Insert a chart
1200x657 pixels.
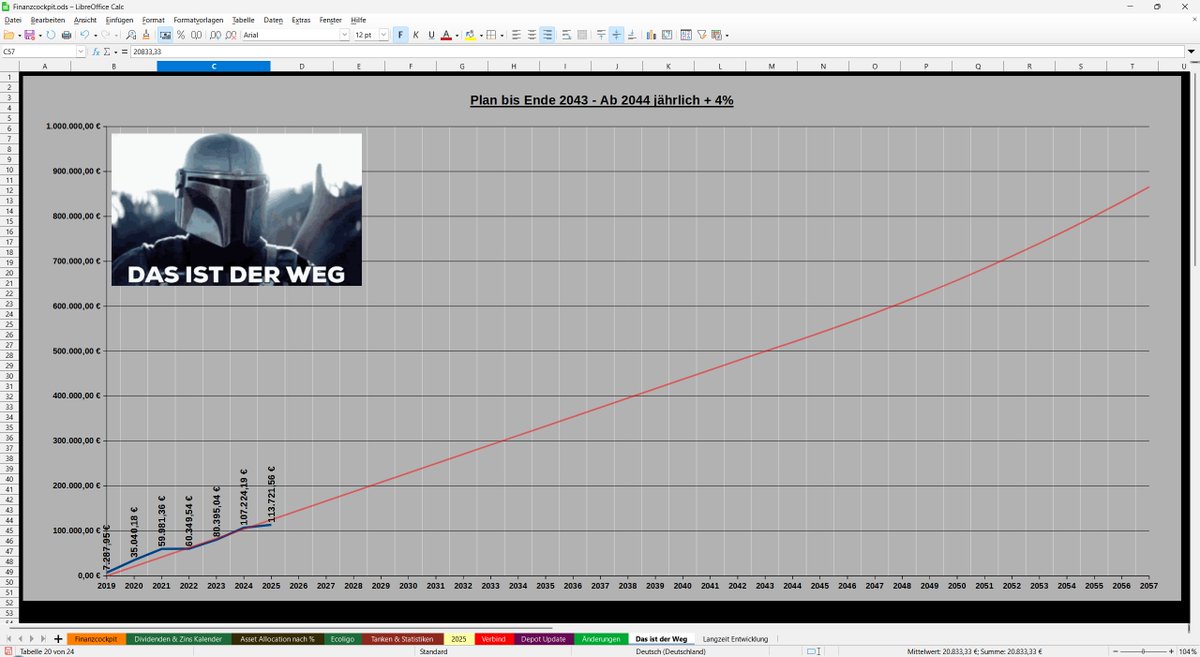(651, 35)
